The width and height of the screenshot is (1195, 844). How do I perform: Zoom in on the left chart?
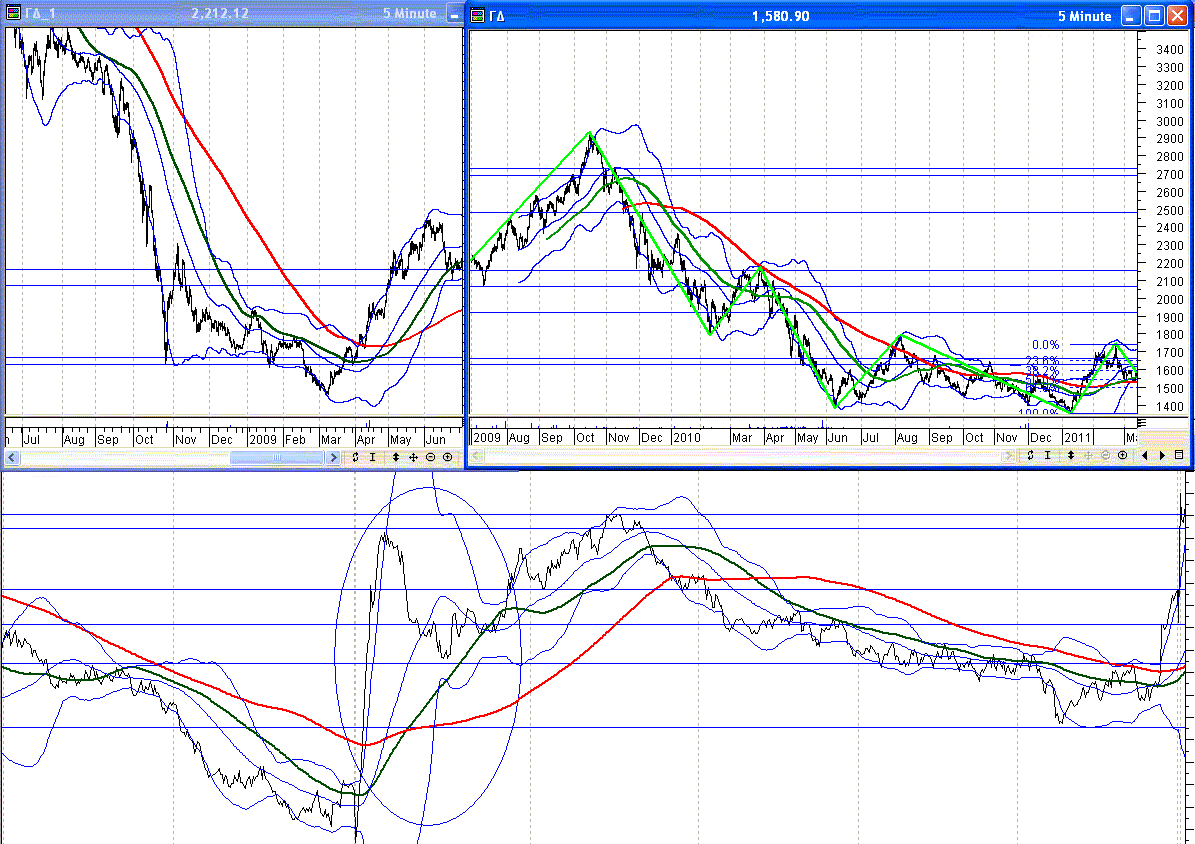coord(447,457)
